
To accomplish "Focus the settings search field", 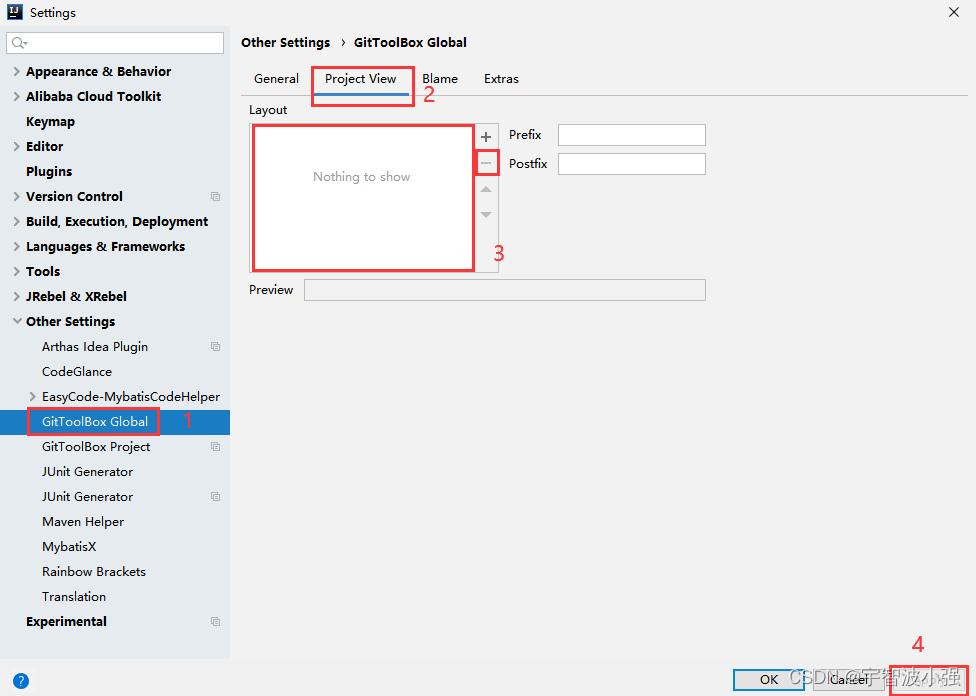I will click(x=115, y=43).
